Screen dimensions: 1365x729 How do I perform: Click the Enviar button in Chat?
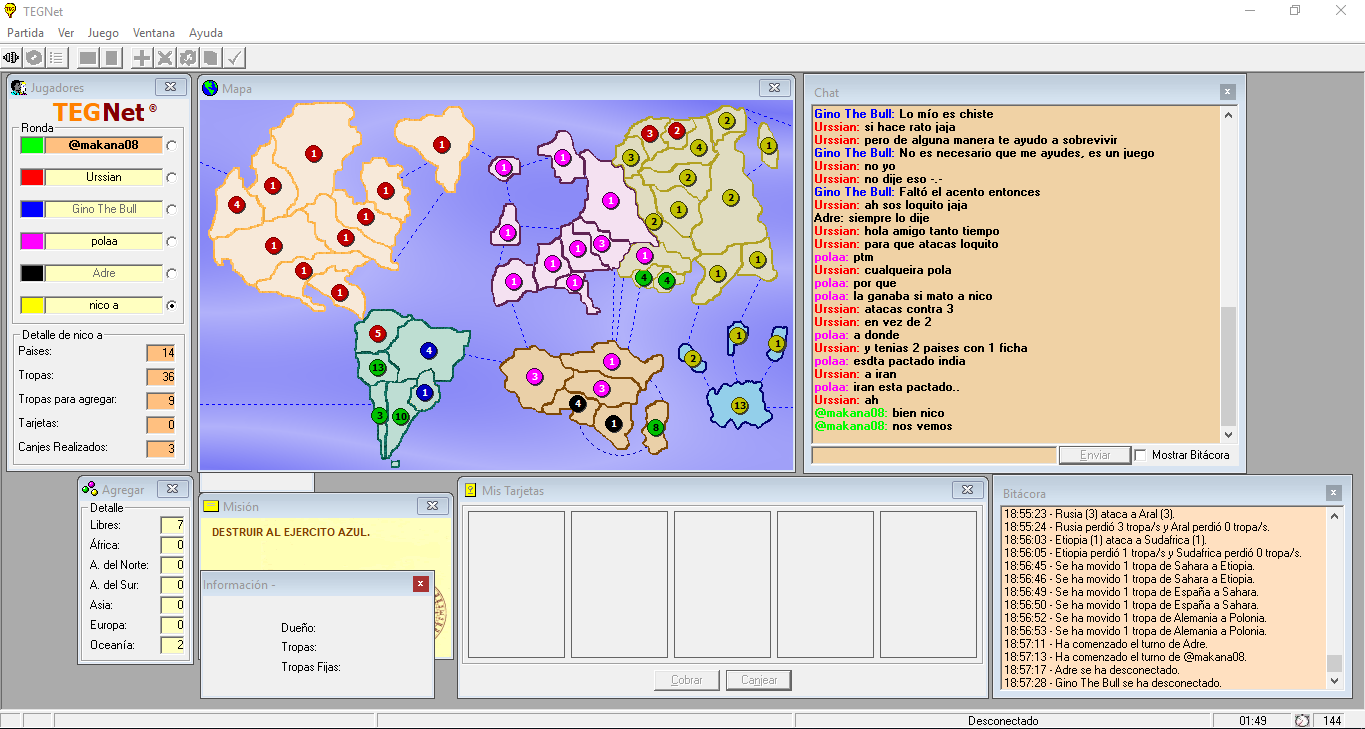1095,455
